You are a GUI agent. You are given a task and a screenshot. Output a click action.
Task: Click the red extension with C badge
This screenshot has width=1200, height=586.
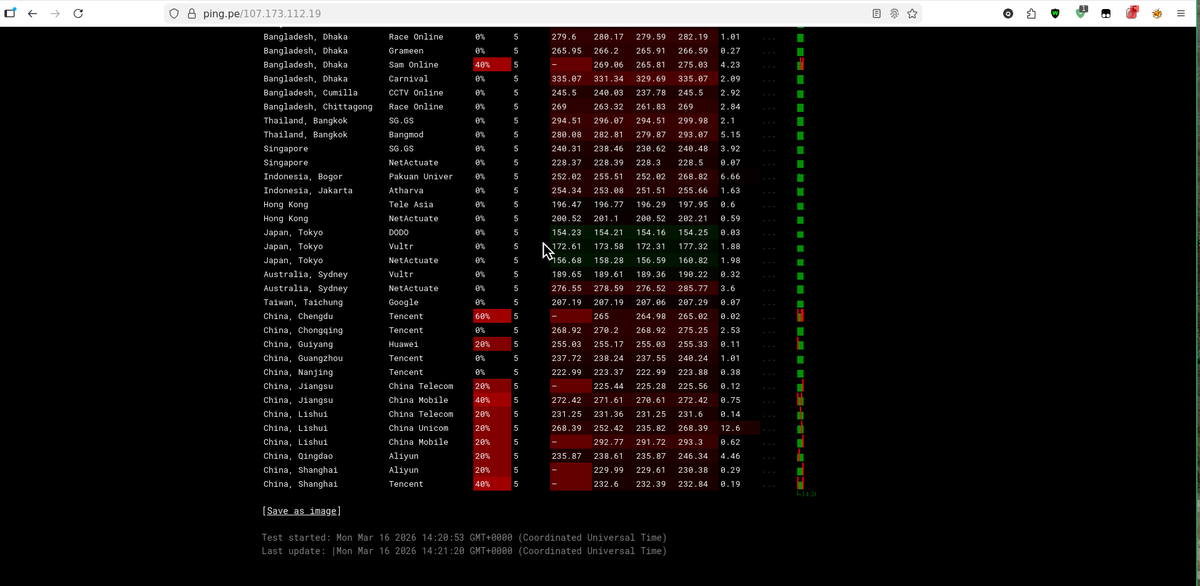[x=1131, y=13]
